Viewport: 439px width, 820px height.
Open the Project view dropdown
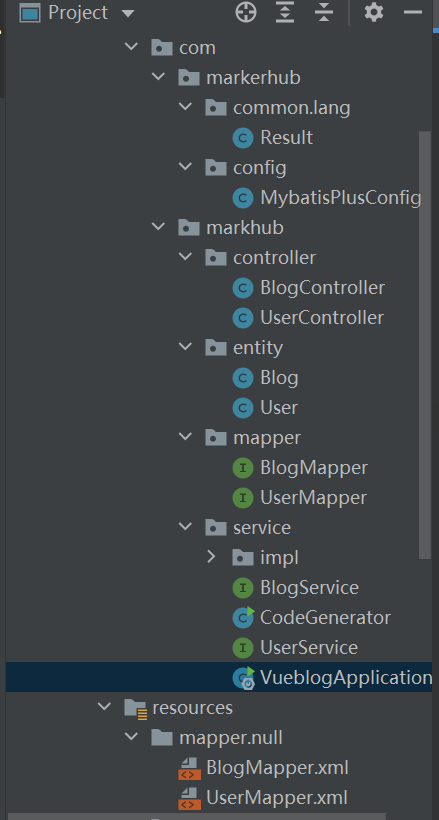point(128,13)
